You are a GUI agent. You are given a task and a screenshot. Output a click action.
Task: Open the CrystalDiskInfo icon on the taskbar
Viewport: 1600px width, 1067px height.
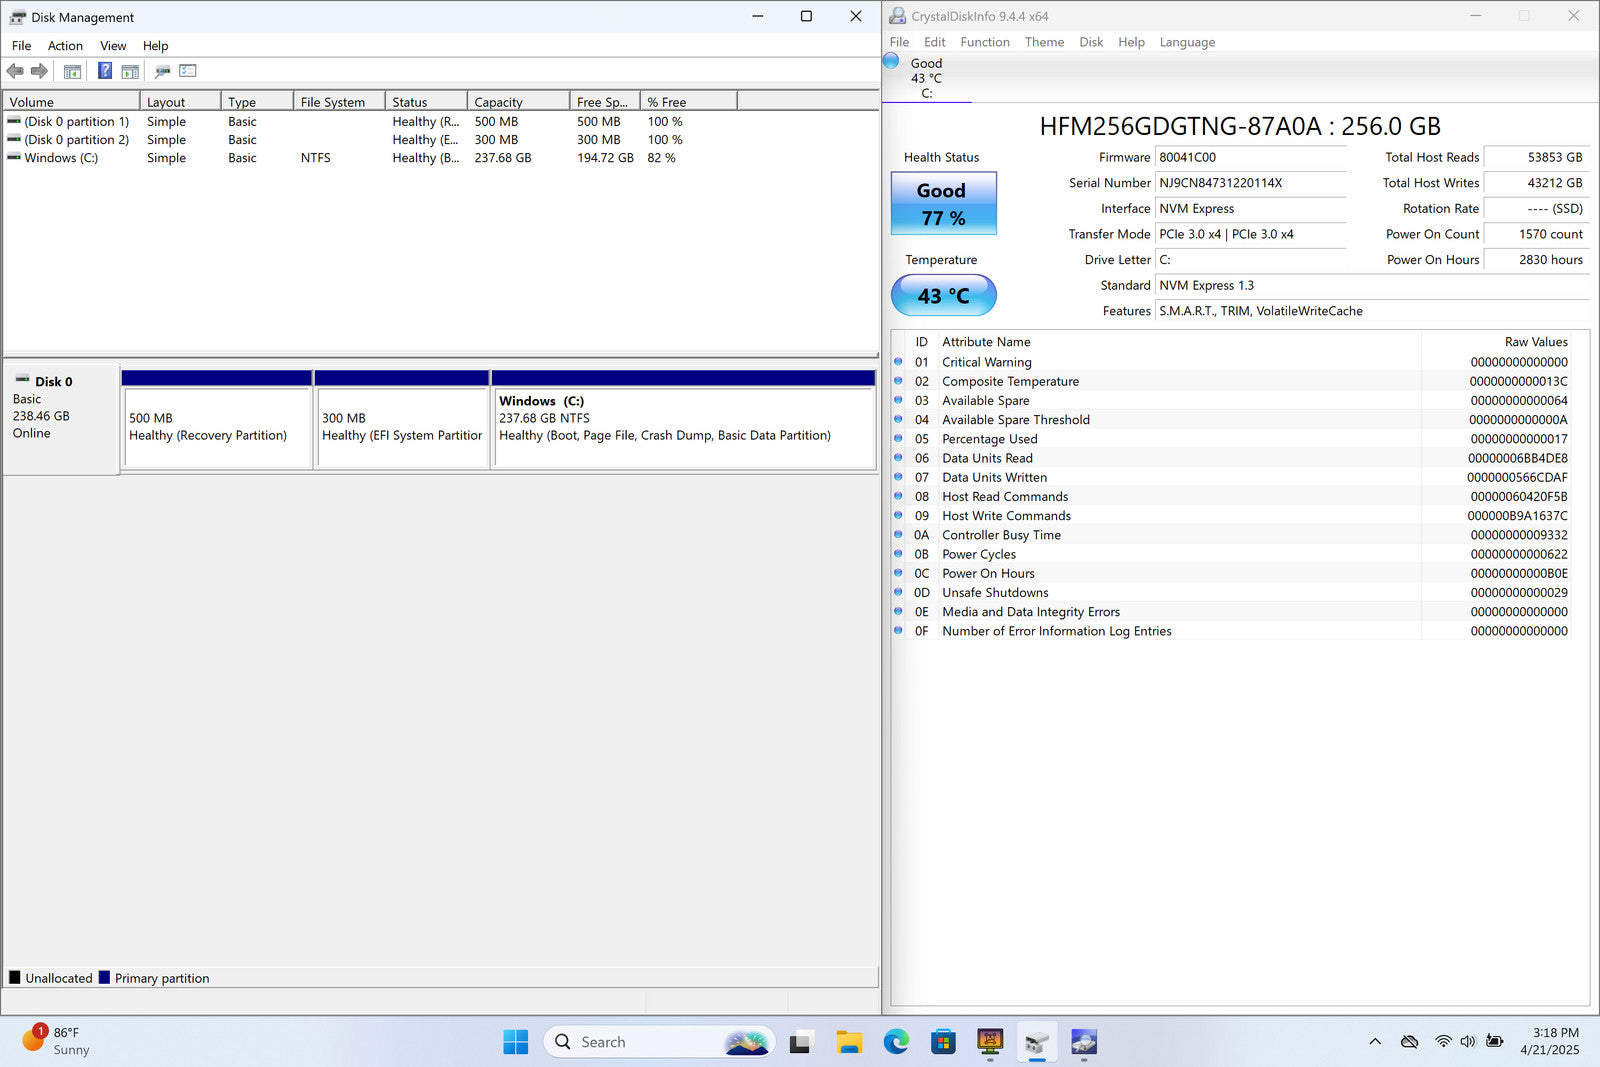click(1084, 1042)
